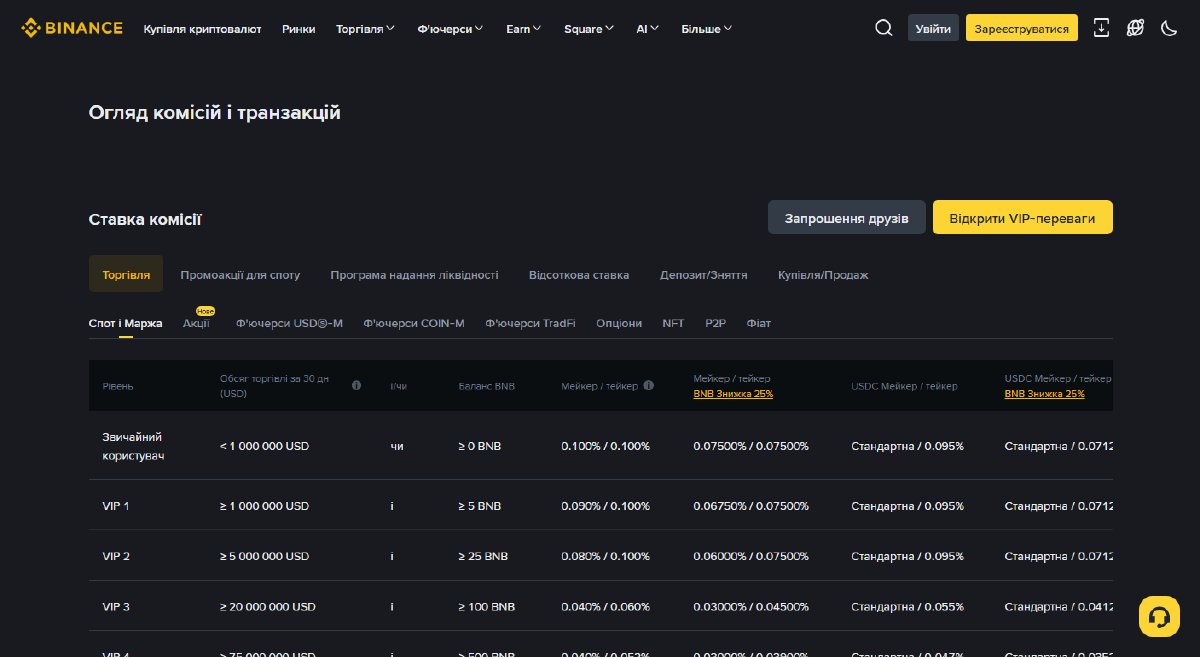Click the Стандартна / 0.055% cell

tap(907, 606)
